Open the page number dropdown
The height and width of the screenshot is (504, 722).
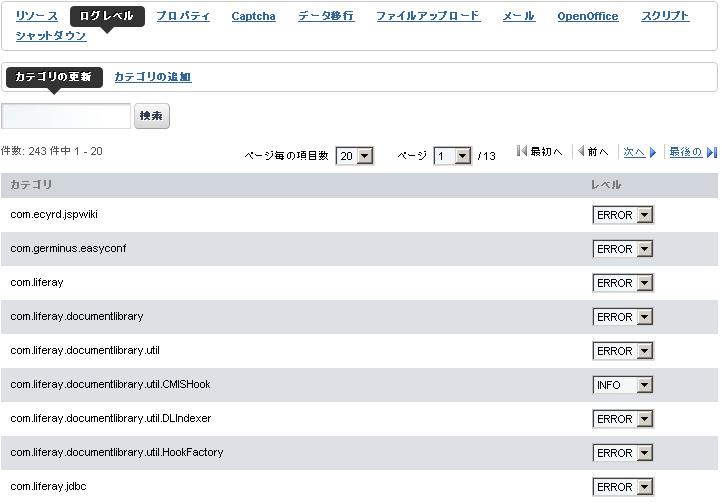pyautogui.click(x=452, y=156)
